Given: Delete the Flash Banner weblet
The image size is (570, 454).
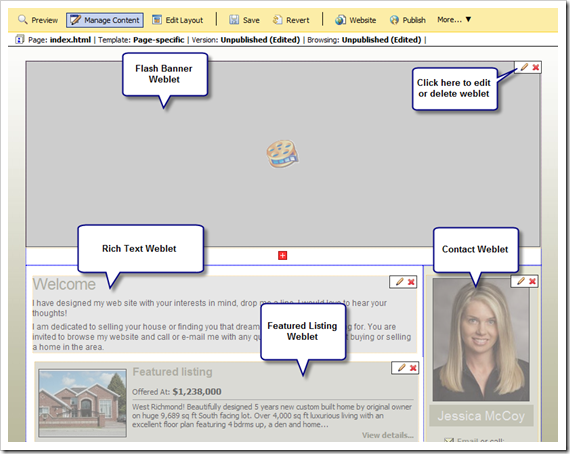Looking at the screenshot, I should click(x=535, y=67).
